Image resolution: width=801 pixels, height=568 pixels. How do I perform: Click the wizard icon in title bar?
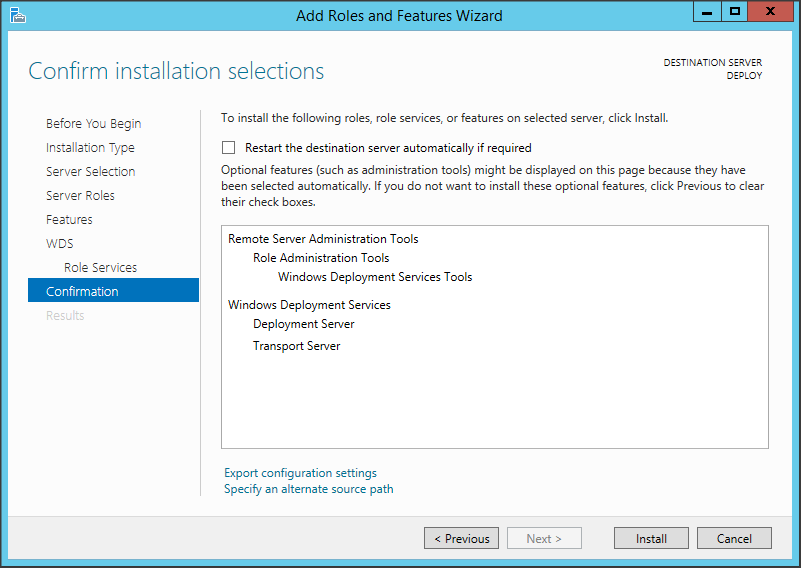(x=17, y=15)
